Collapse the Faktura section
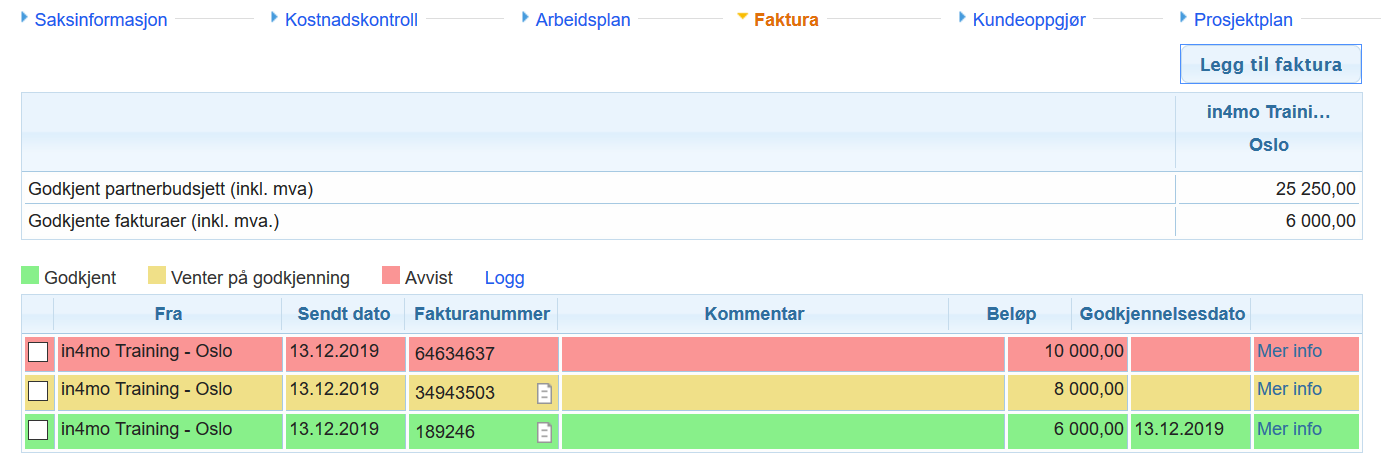This screenshot has height=457, width=1382. click(786, 20)
